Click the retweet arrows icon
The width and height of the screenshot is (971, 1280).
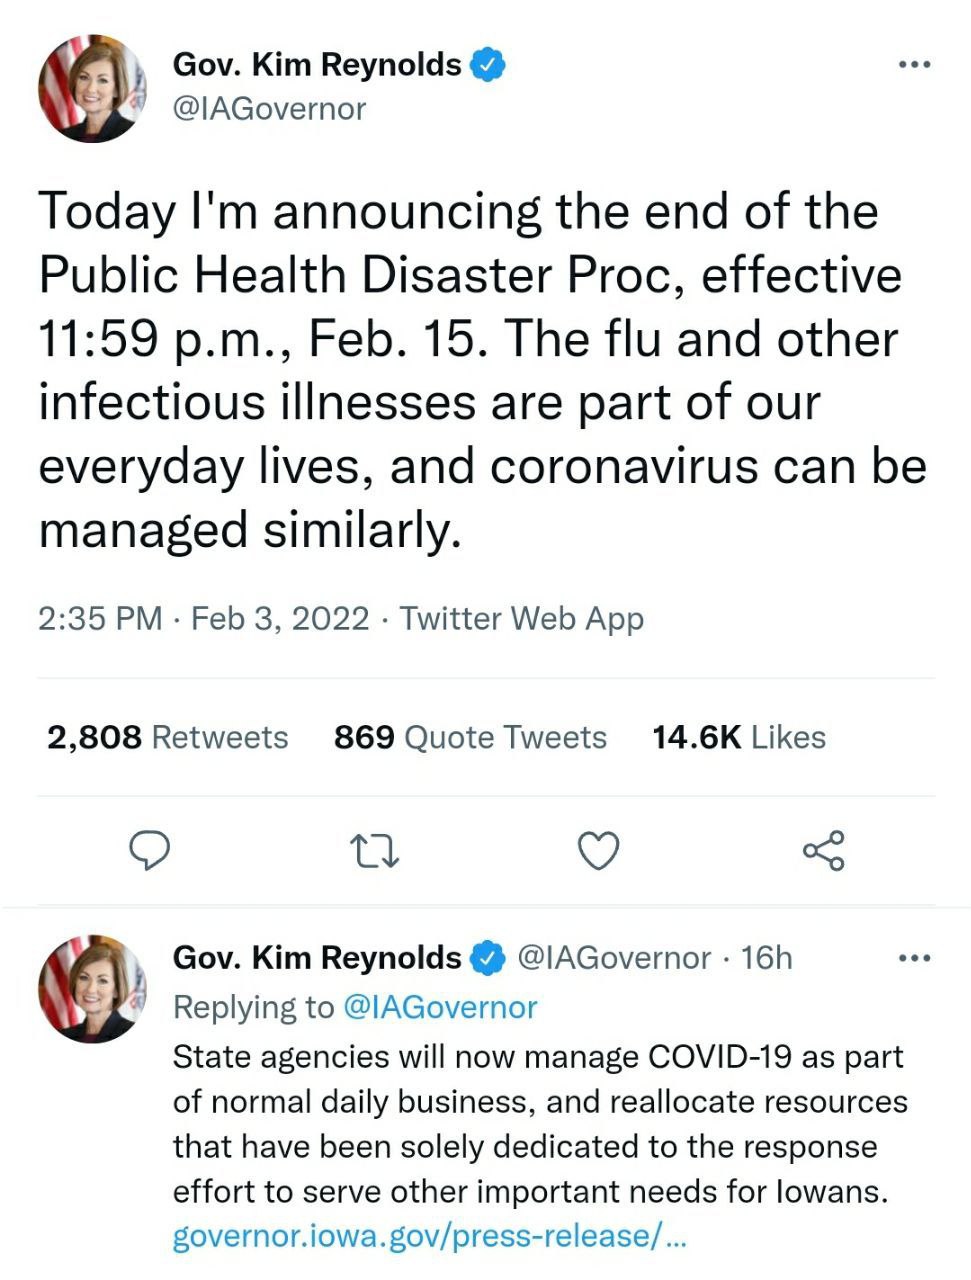click(x=375, y=852)
